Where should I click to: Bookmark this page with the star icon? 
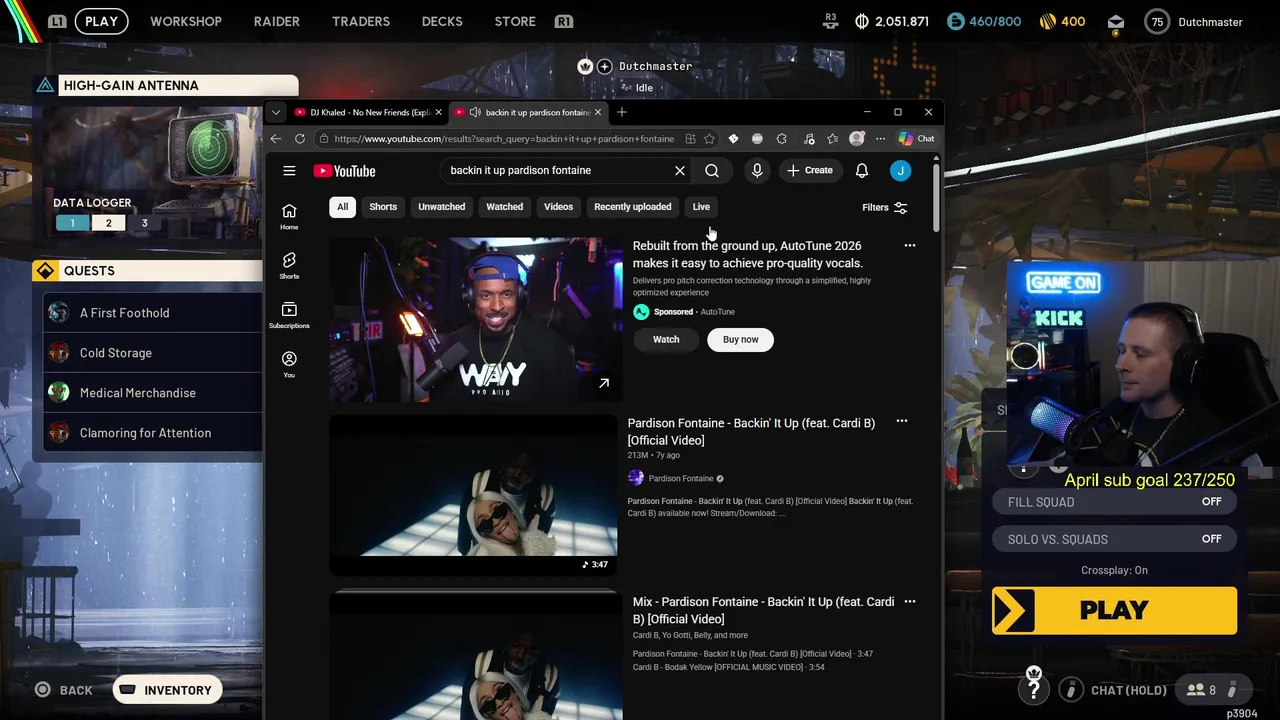[x=709, y=139]
